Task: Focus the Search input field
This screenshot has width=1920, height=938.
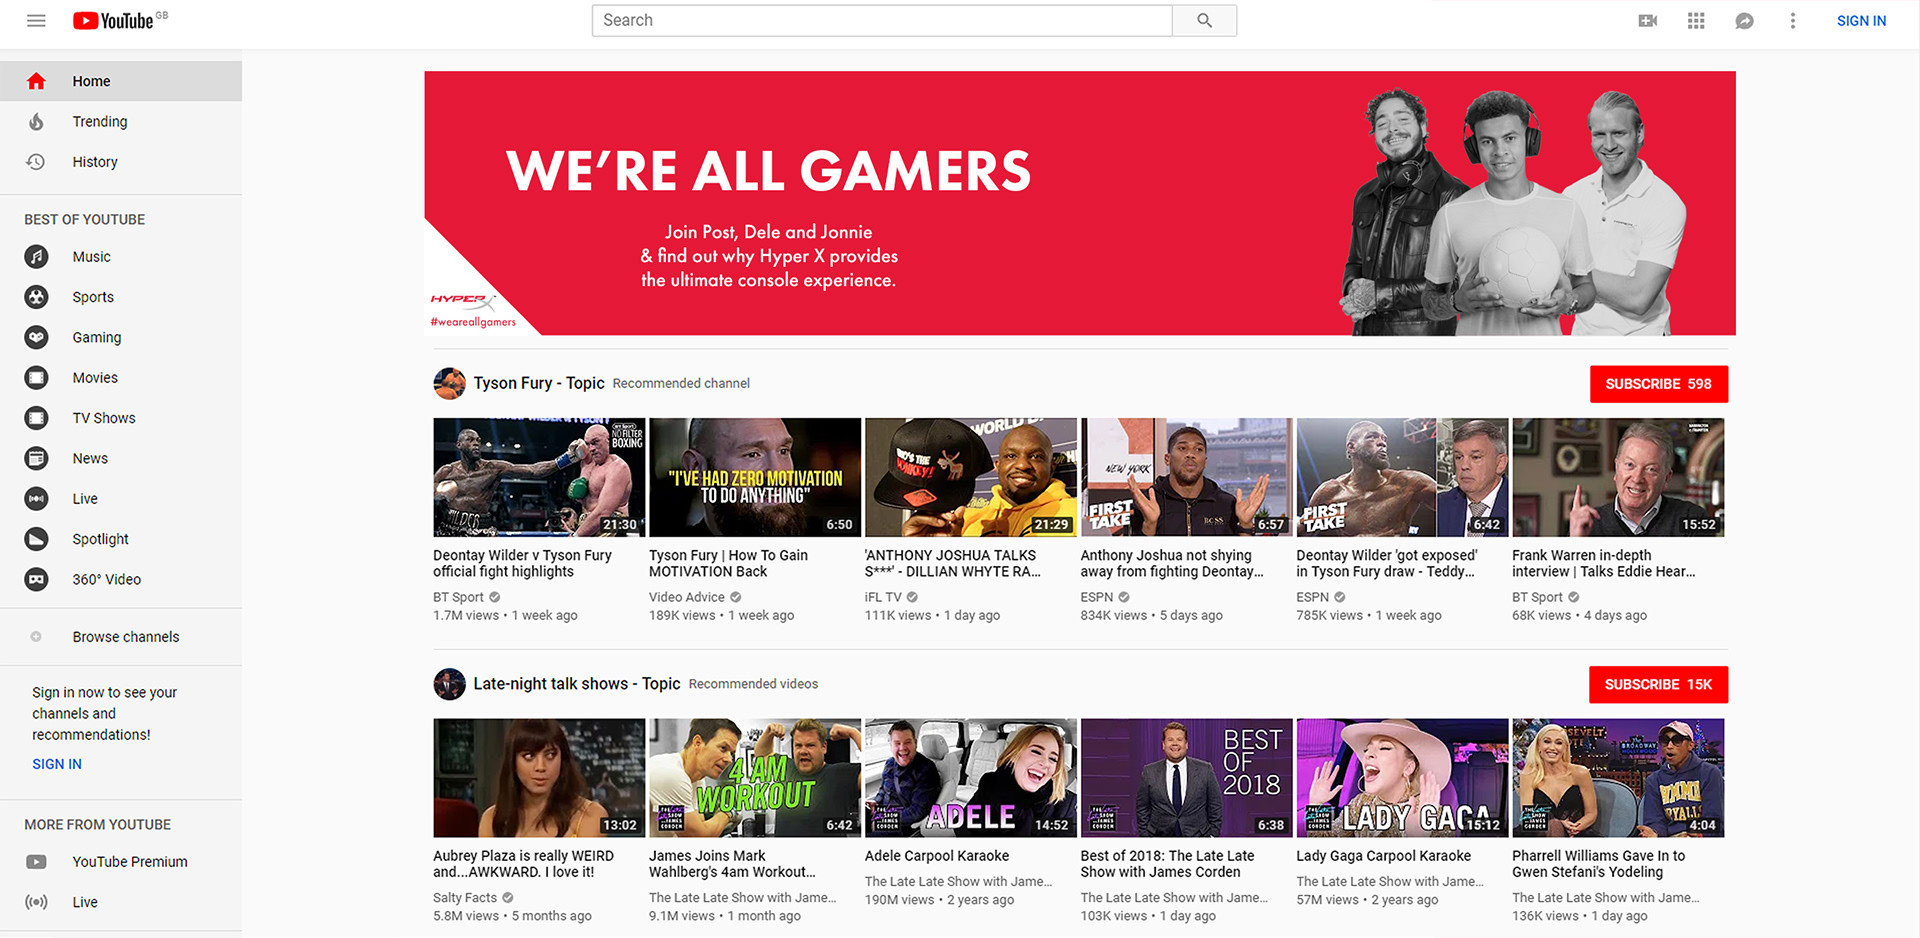Action: pos(882,20)
